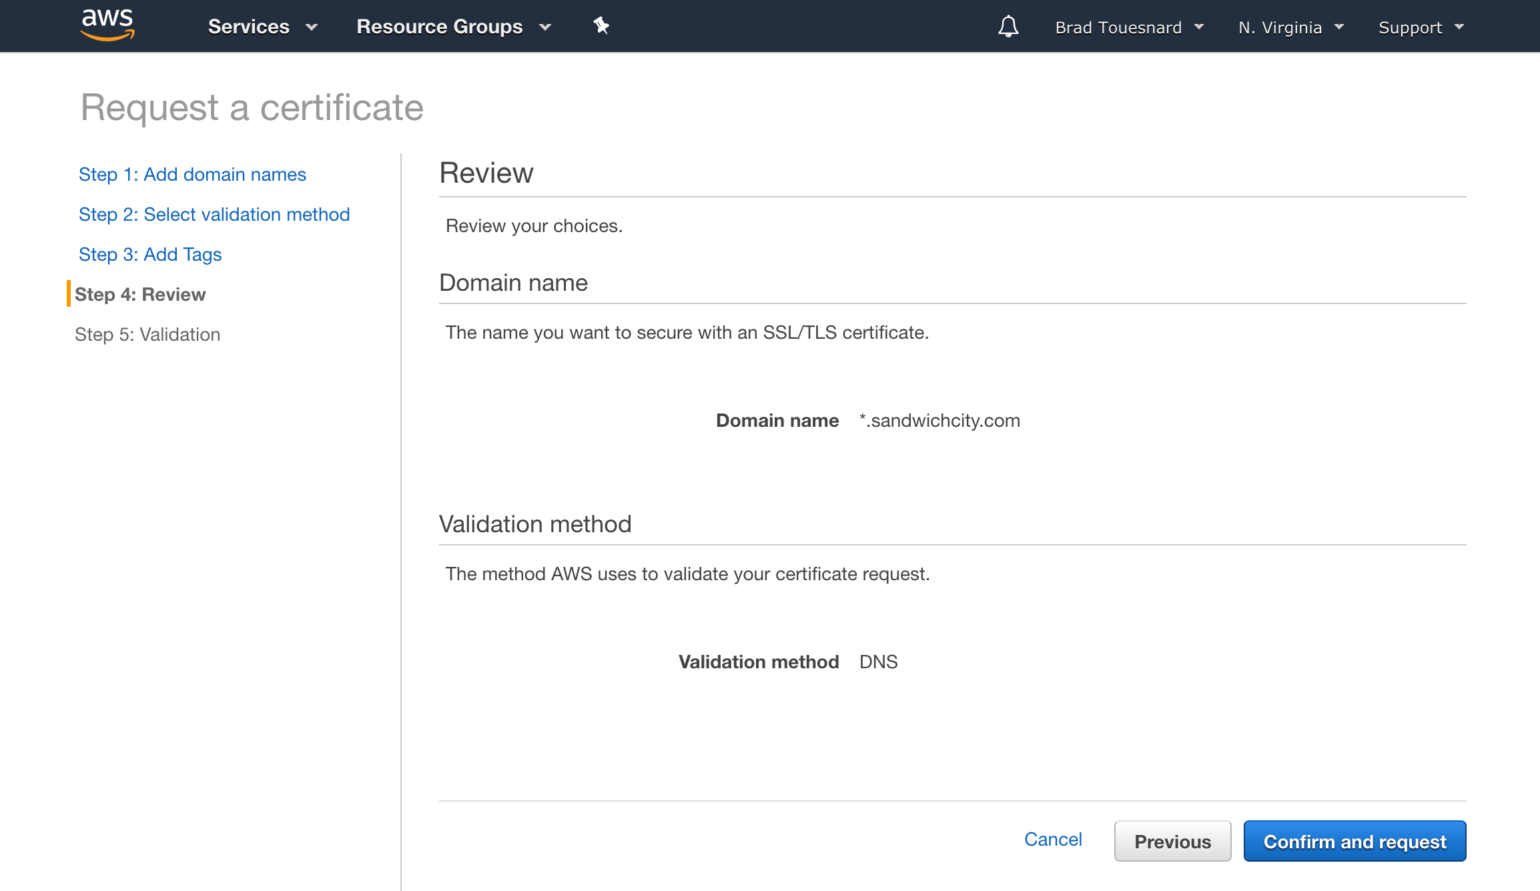The height and width of the screenshot is (891, 1540).
Task: Open the notifications bell
Action: [1008, 26]
